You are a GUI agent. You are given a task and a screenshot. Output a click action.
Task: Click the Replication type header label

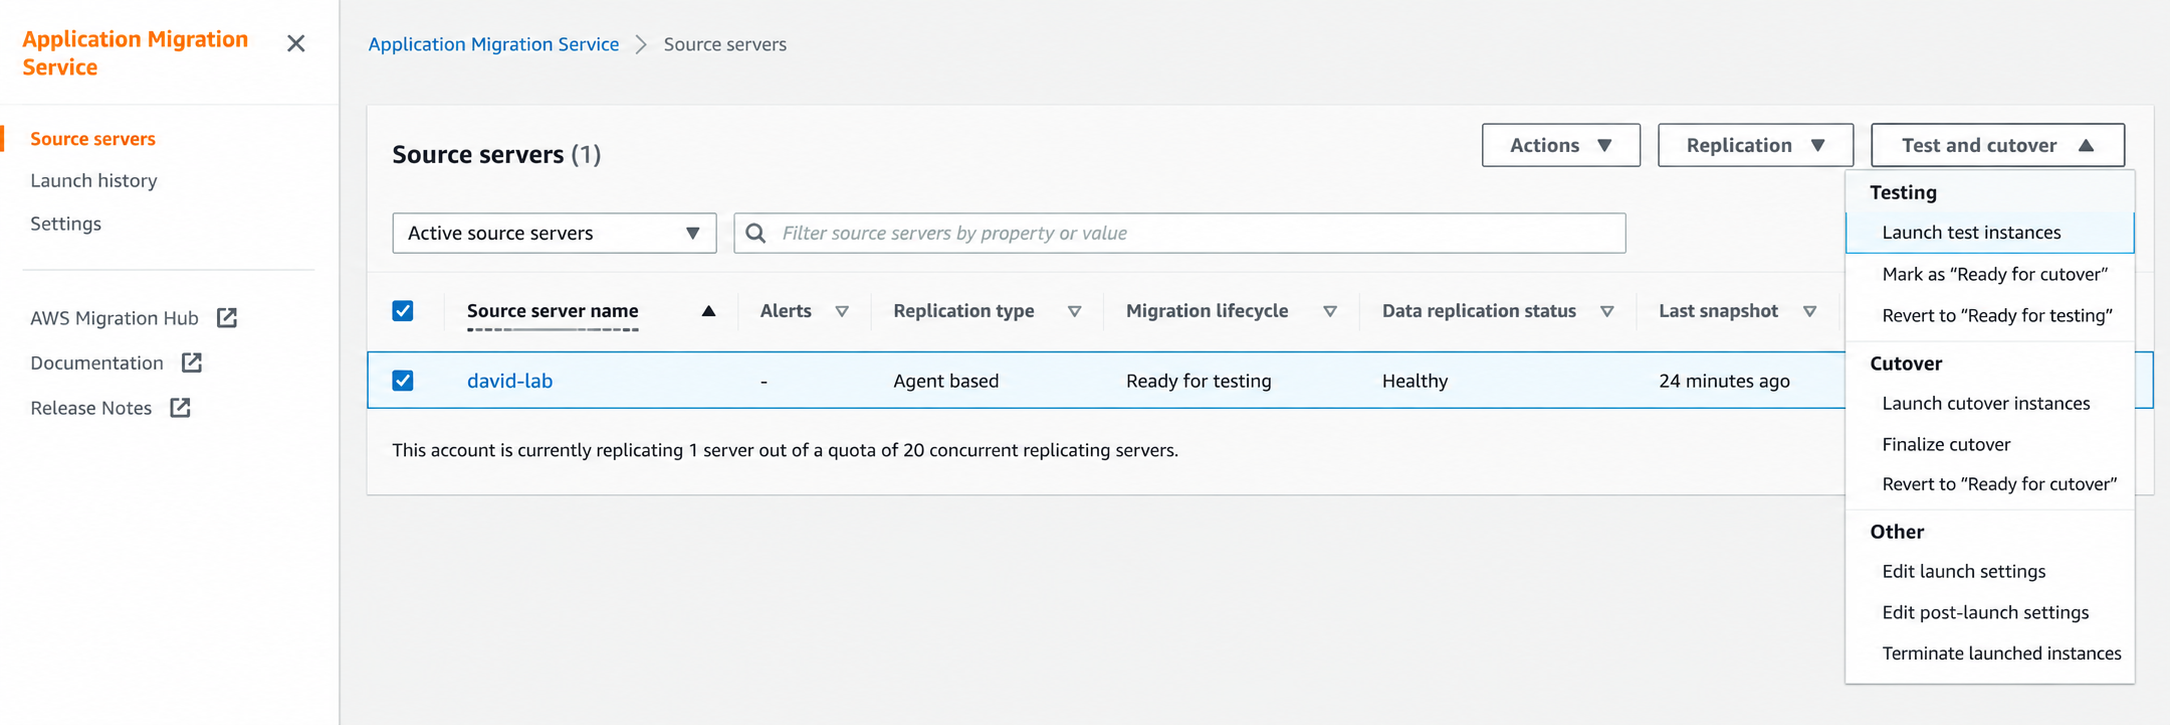pyautogui.click(x=964, y=311)
